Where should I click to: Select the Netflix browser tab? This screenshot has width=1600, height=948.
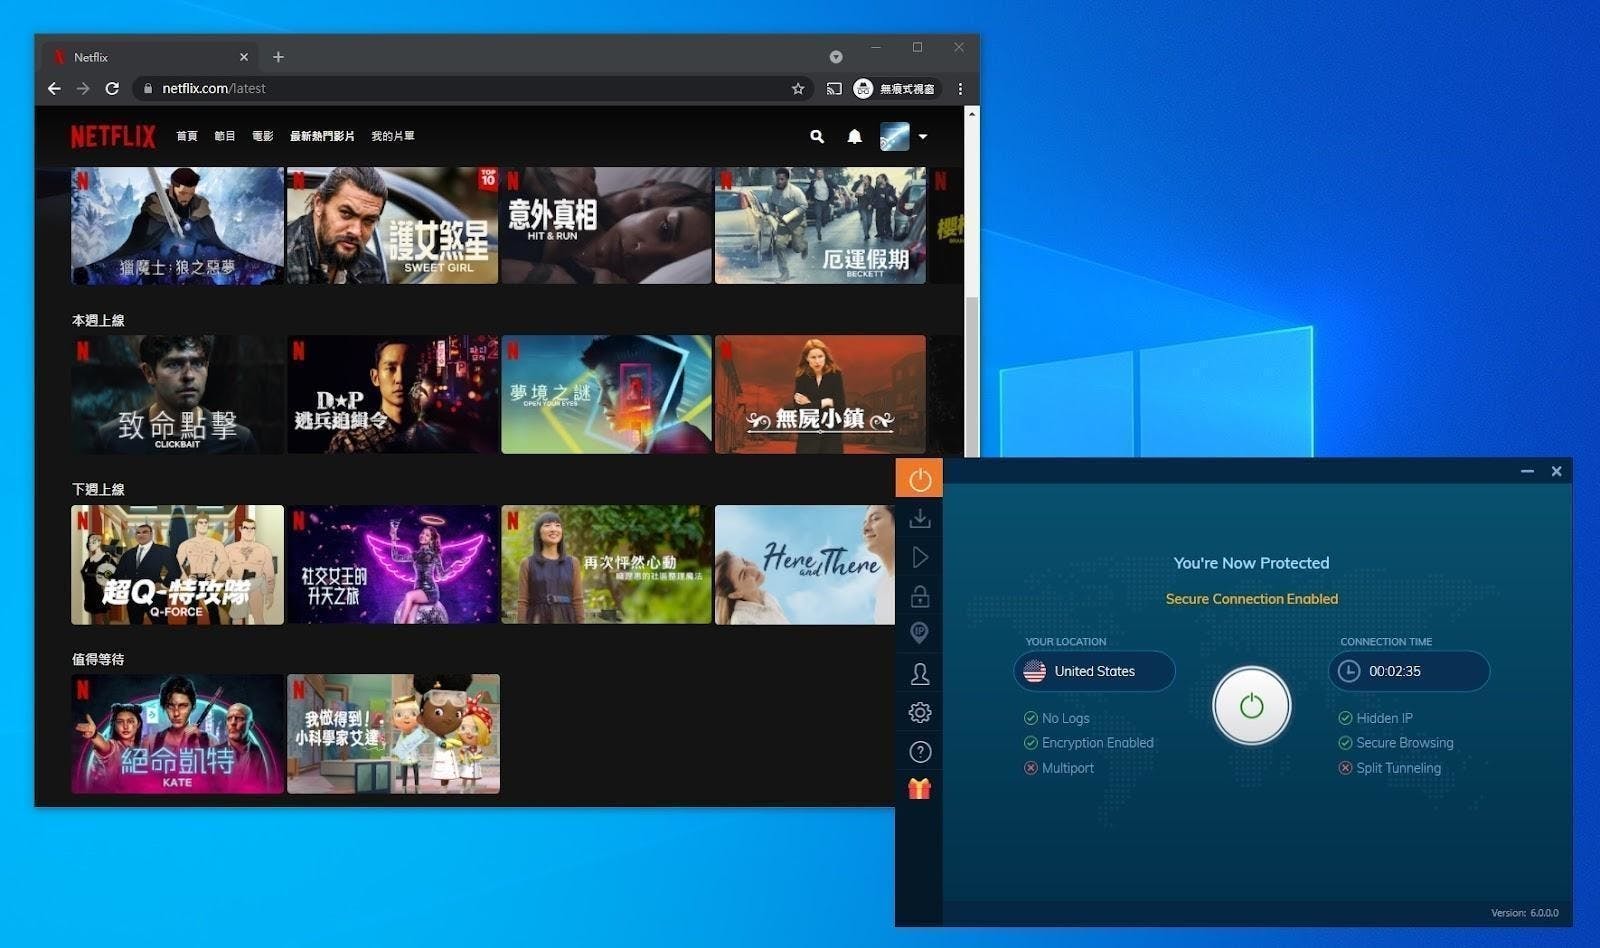tap(148, 57)
